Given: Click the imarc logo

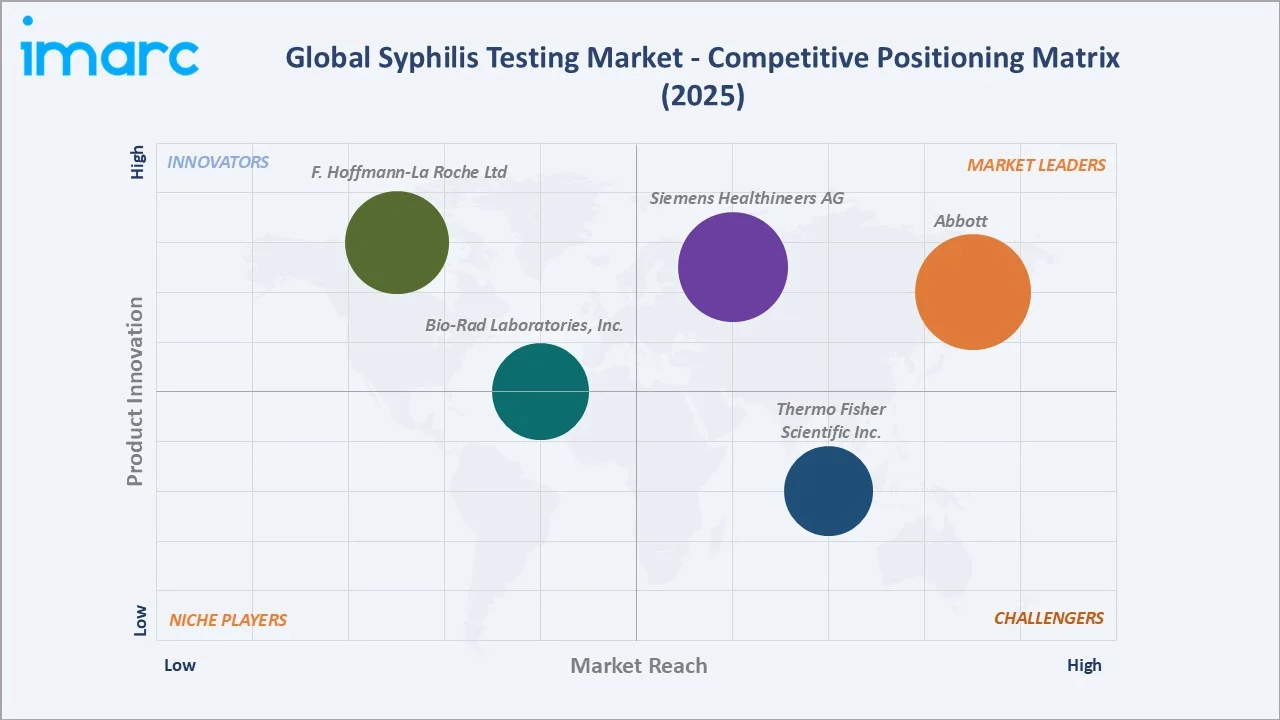Looking at the screenshot, I should tap(110, 48).
